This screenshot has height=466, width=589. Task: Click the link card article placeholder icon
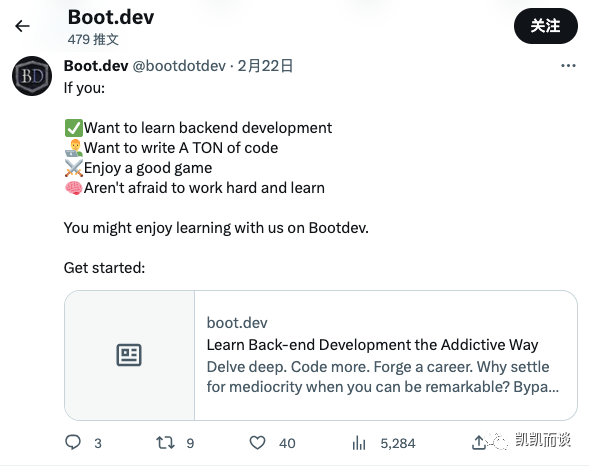pyautogui.click(x=129, y=355)
